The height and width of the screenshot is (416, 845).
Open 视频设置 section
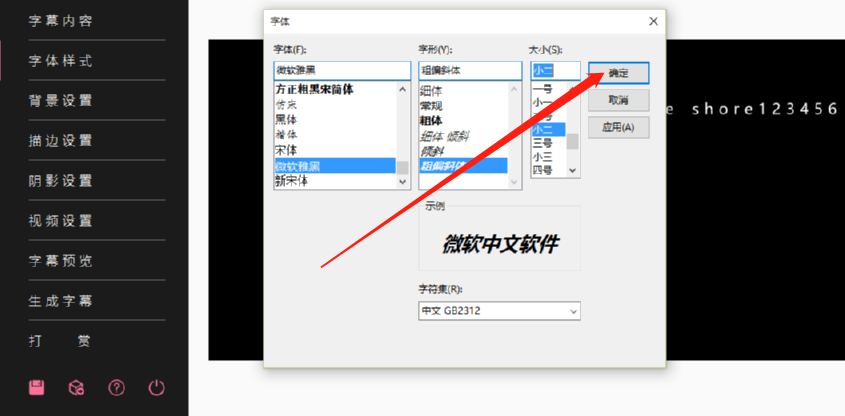61,220
